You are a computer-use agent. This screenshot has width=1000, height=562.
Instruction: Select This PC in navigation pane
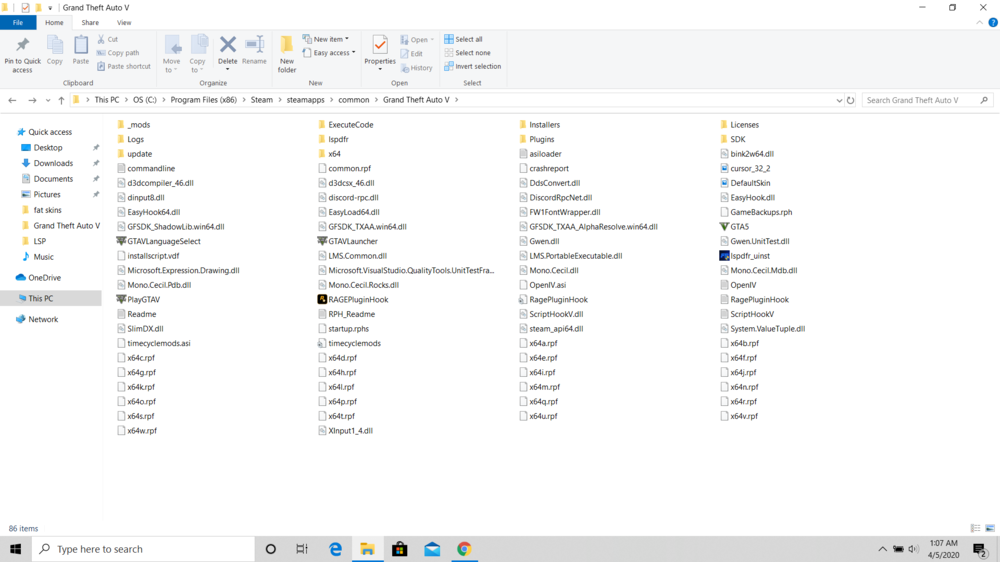pos(40,299)
